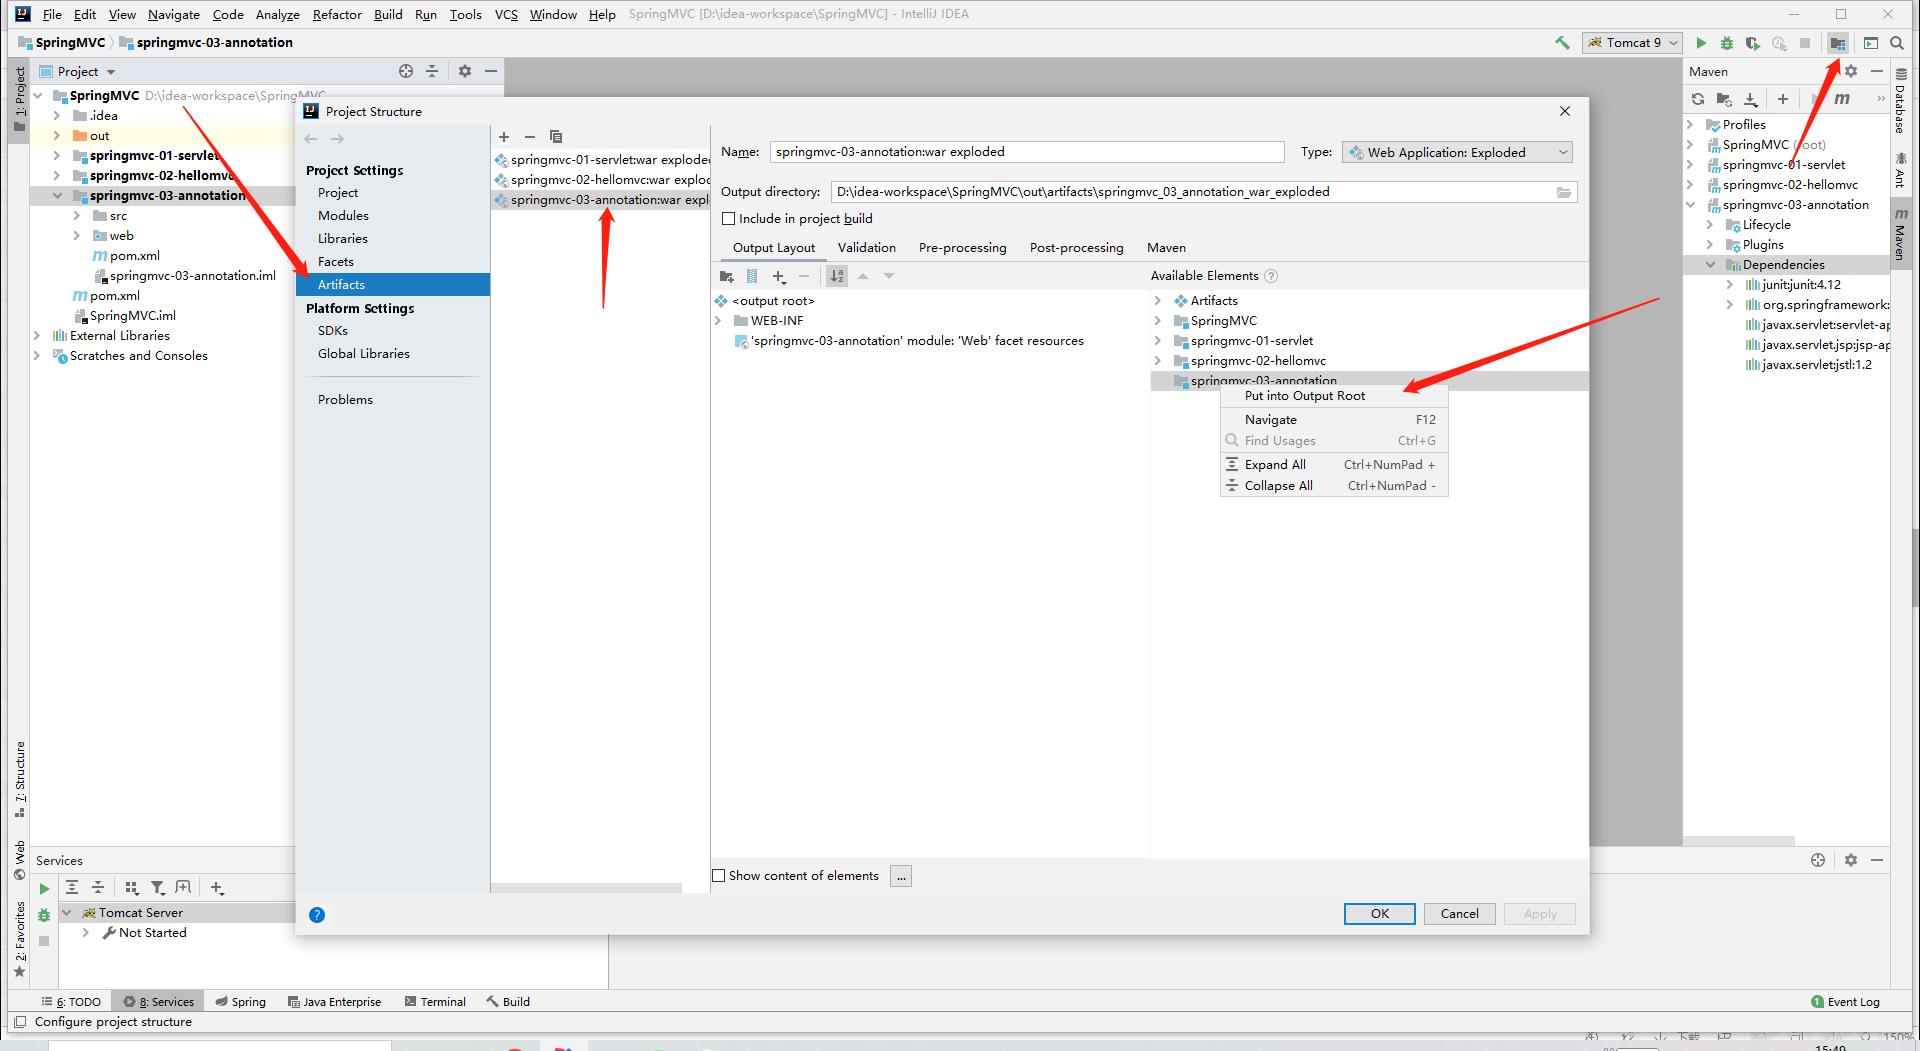Open artifact Type dropdown
1920x1051 pixels.
1457,152
